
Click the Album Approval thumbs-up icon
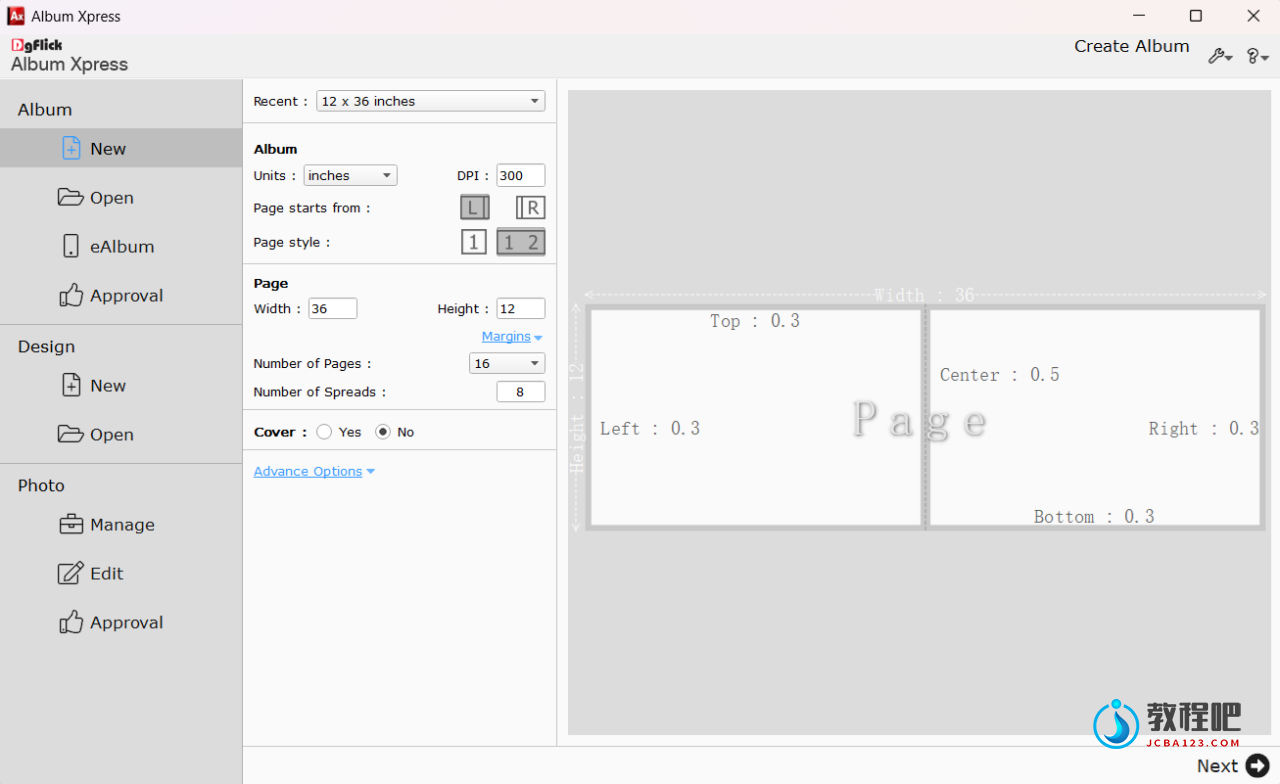pyautogui.click(x=71, y=295)
